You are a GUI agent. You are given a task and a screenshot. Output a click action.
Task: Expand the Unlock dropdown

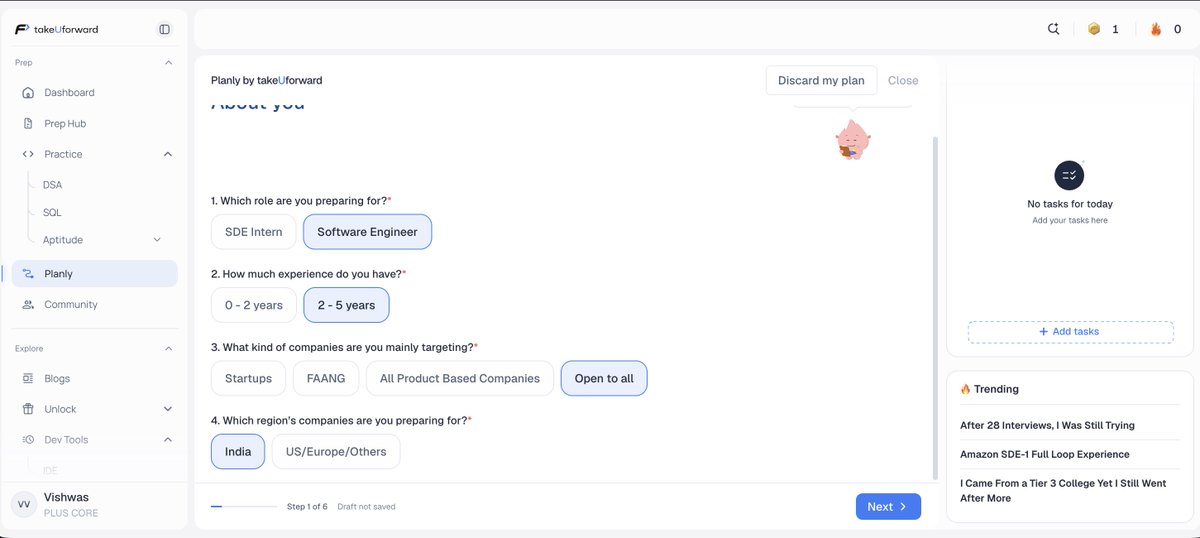tap(167, 409)
